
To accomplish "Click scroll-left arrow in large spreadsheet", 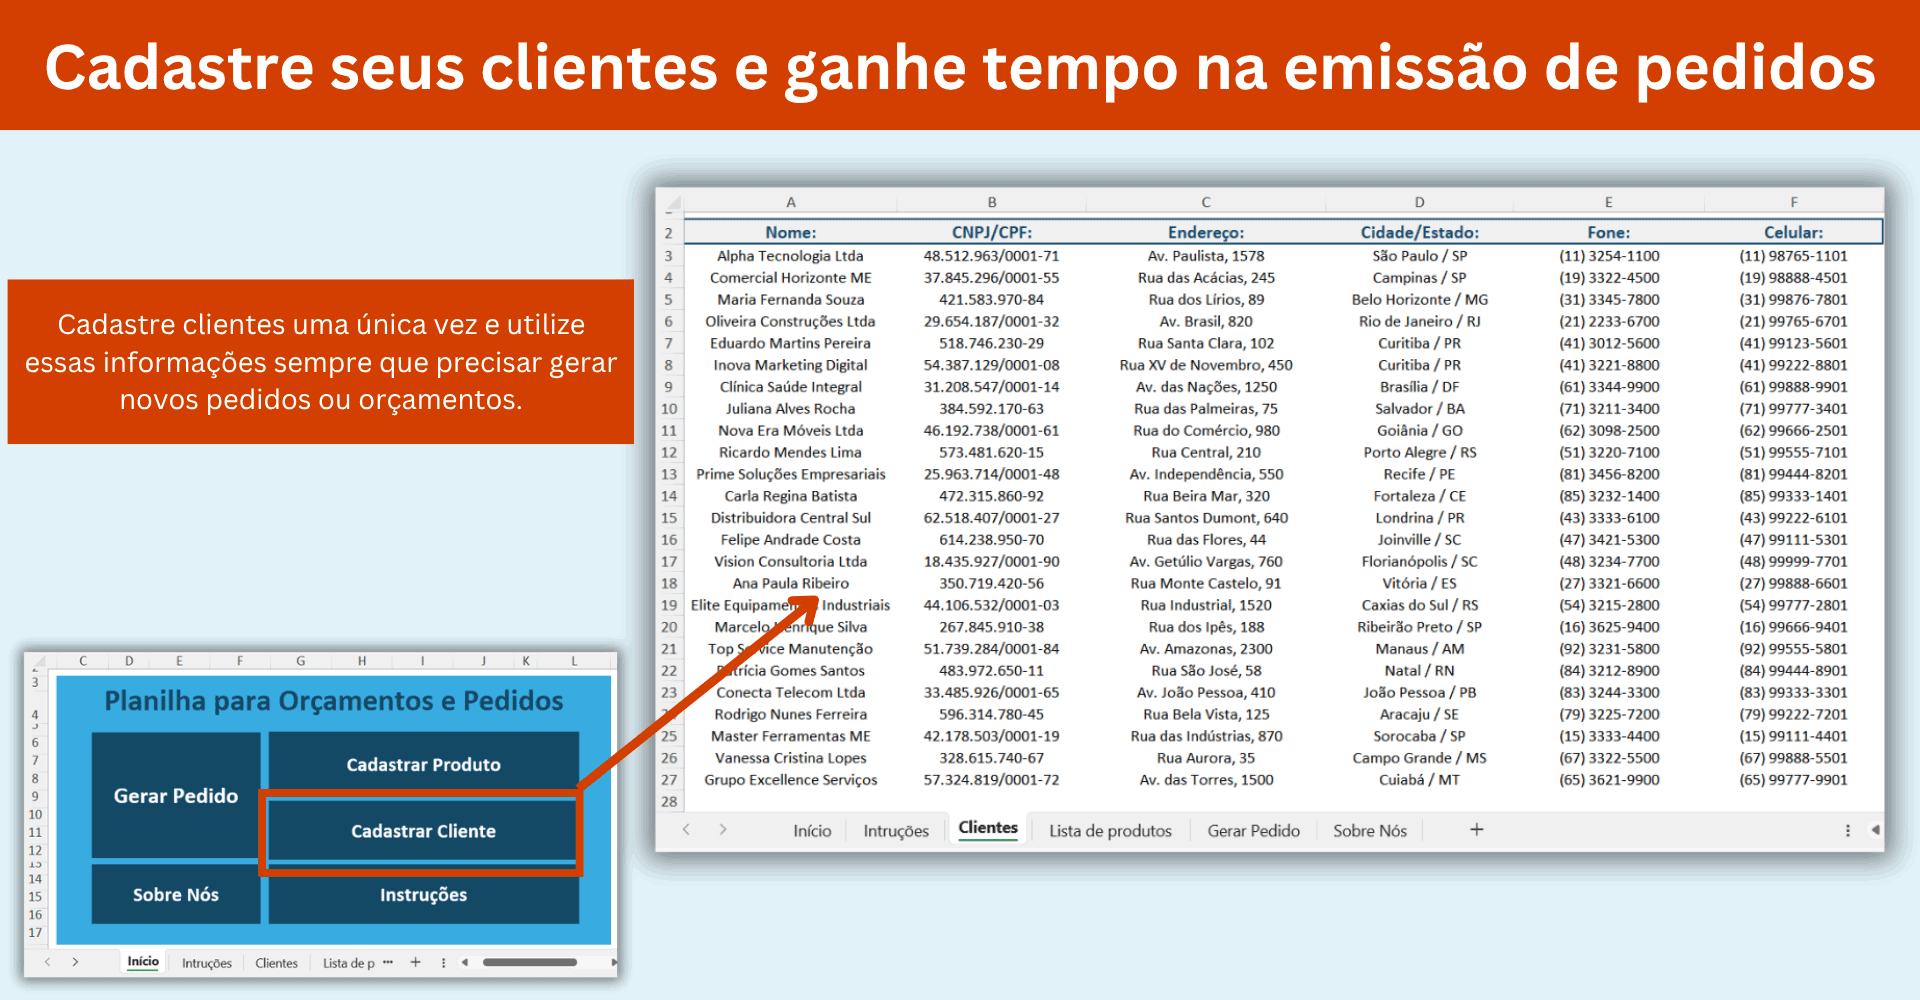I will 1875,830.
